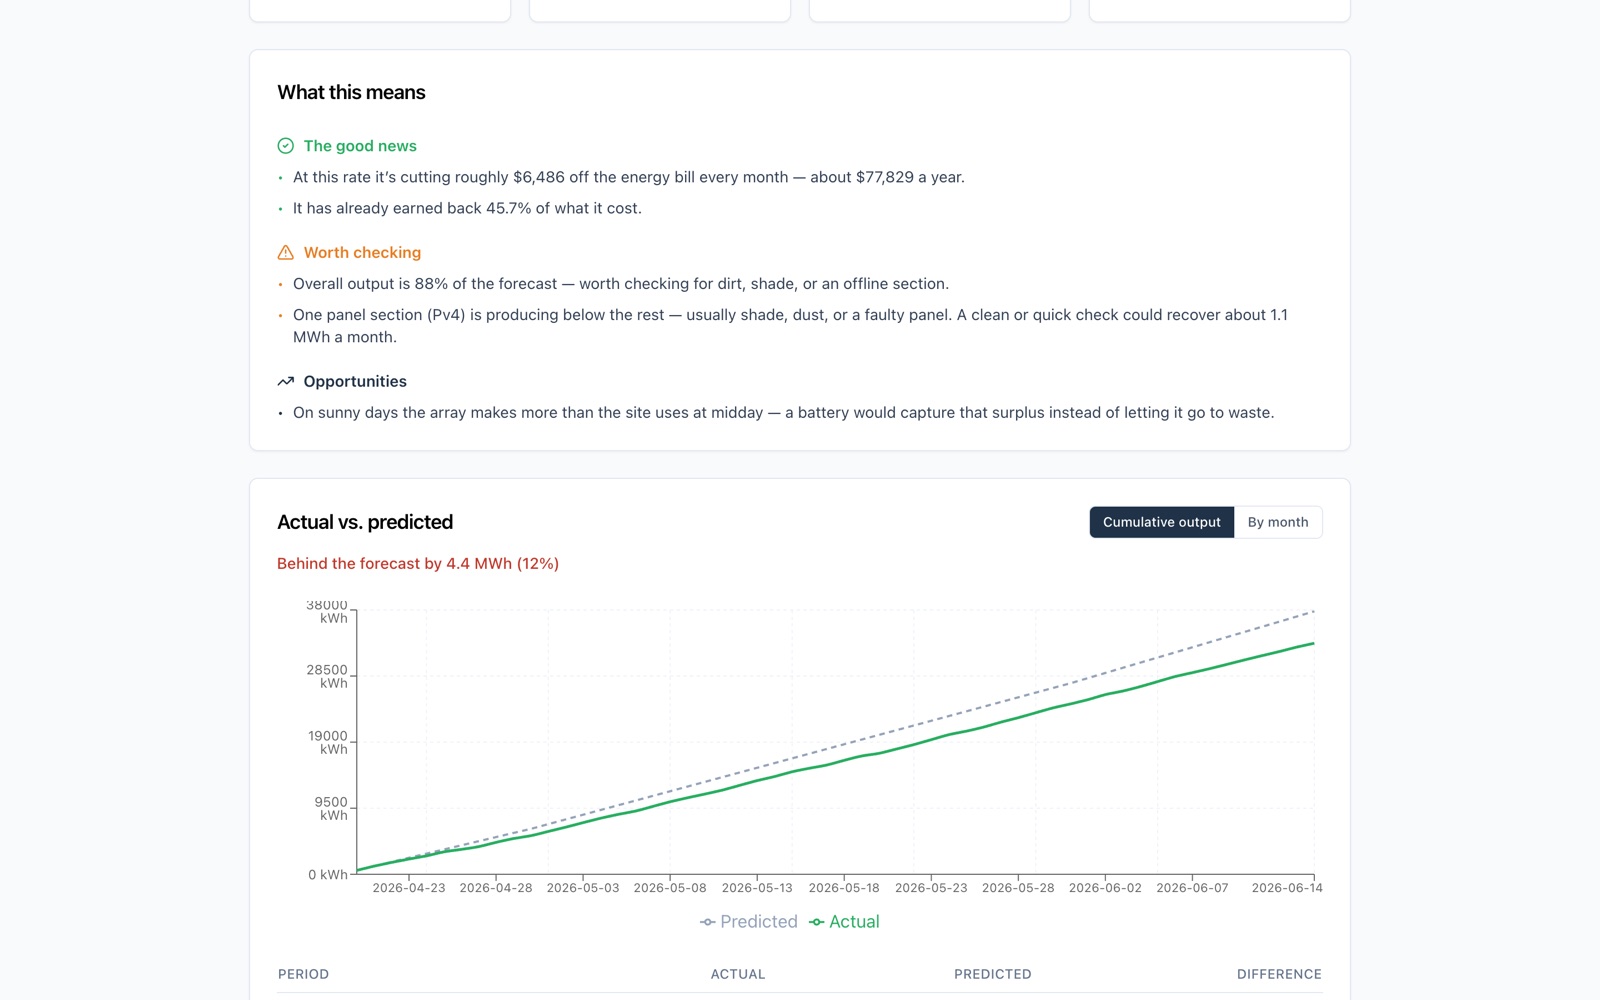The width and height of the screenshot is (1600, 1000).
Task: Select the Cumulative output view
Action: click(1161, 522)
